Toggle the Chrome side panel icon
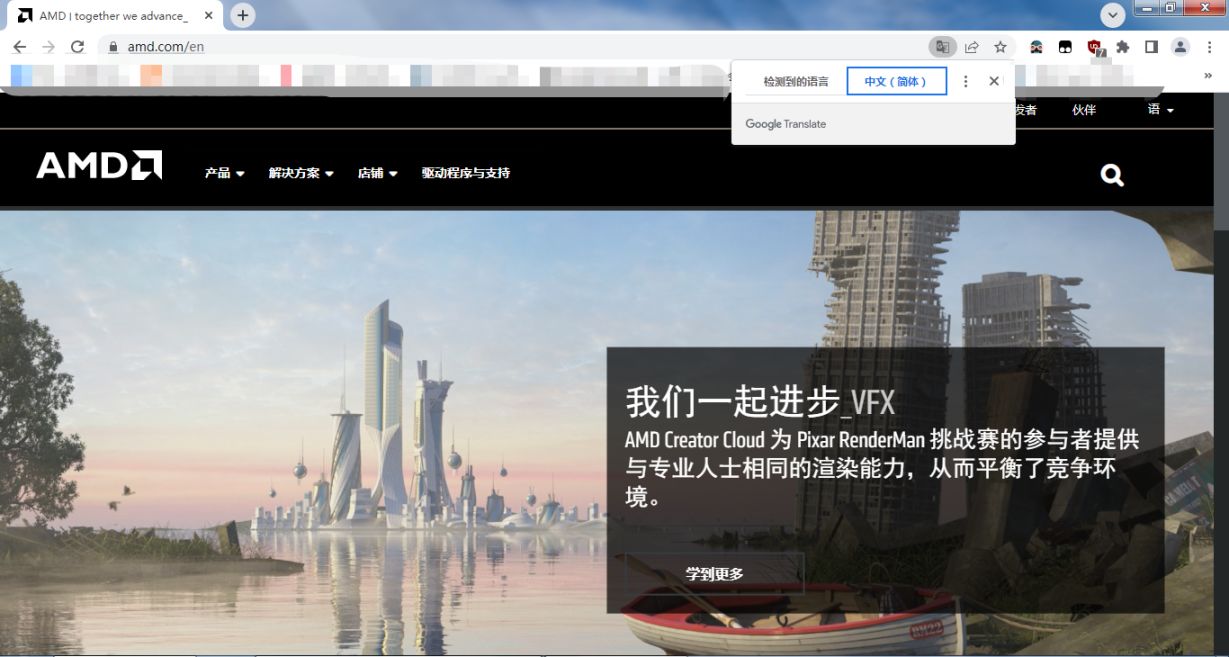The image size is (1229, 657). tap(1151, 47)
